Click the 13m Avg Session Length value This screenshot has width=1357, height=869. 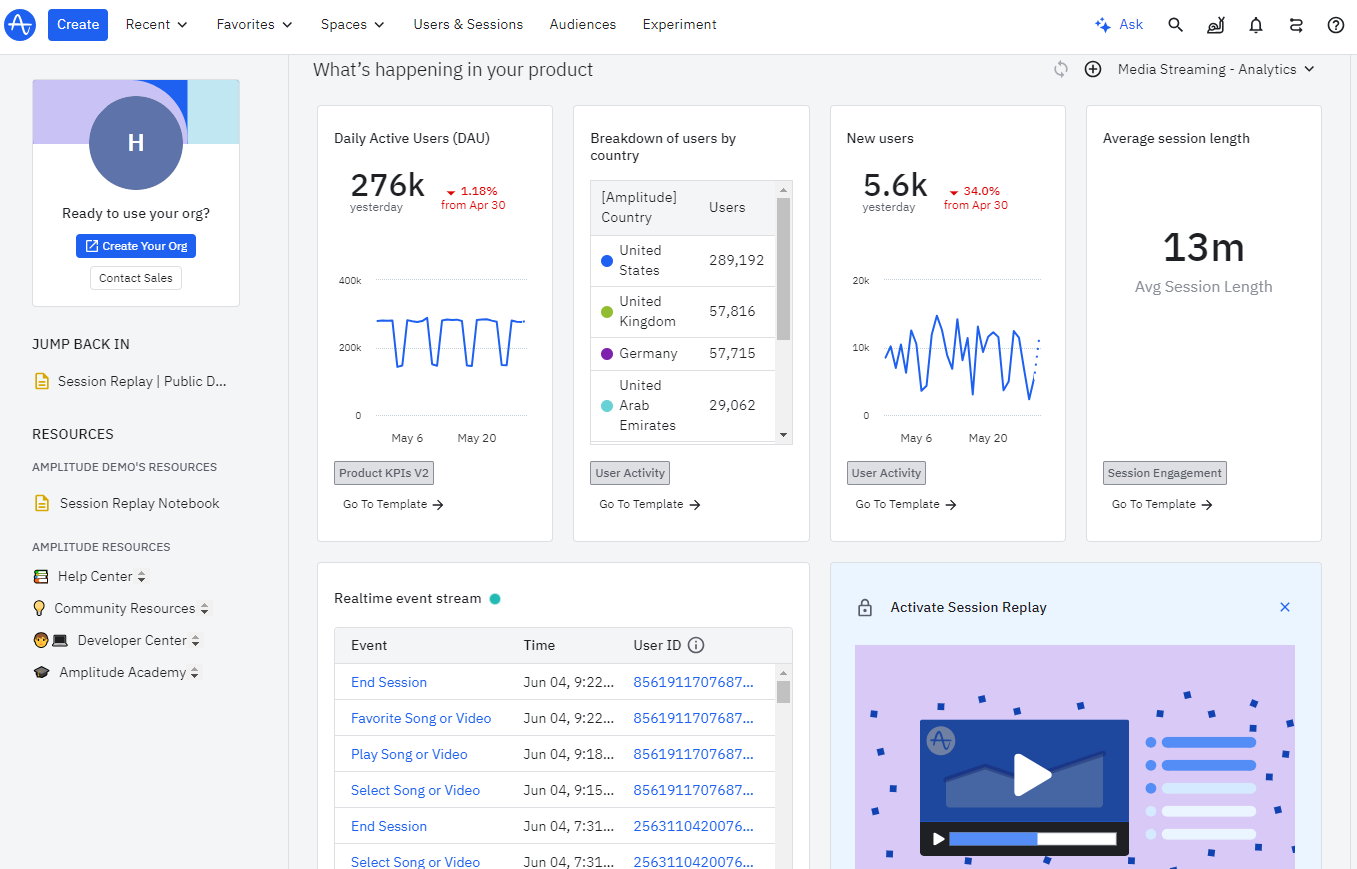[x=1203, y=247]
